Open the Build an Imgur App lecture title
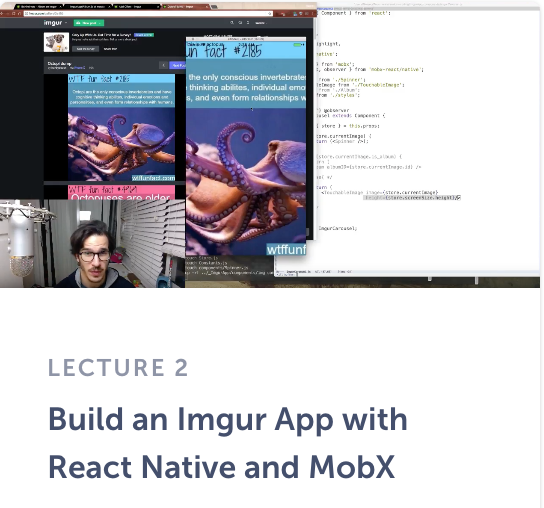This screenshot has width=544, height=508. coord(228,443)
